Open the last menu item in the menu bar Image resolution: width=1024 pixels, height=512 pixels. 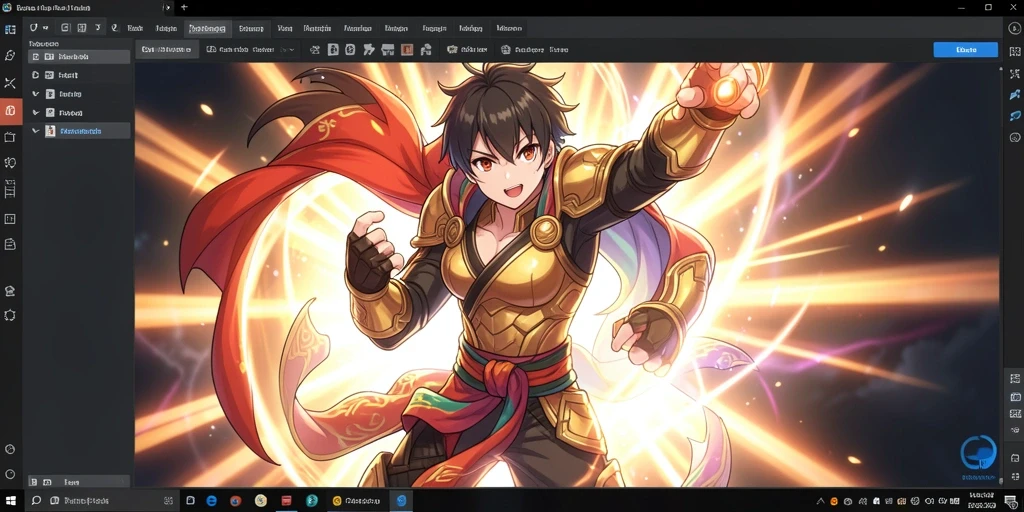[x=509, y=28]
